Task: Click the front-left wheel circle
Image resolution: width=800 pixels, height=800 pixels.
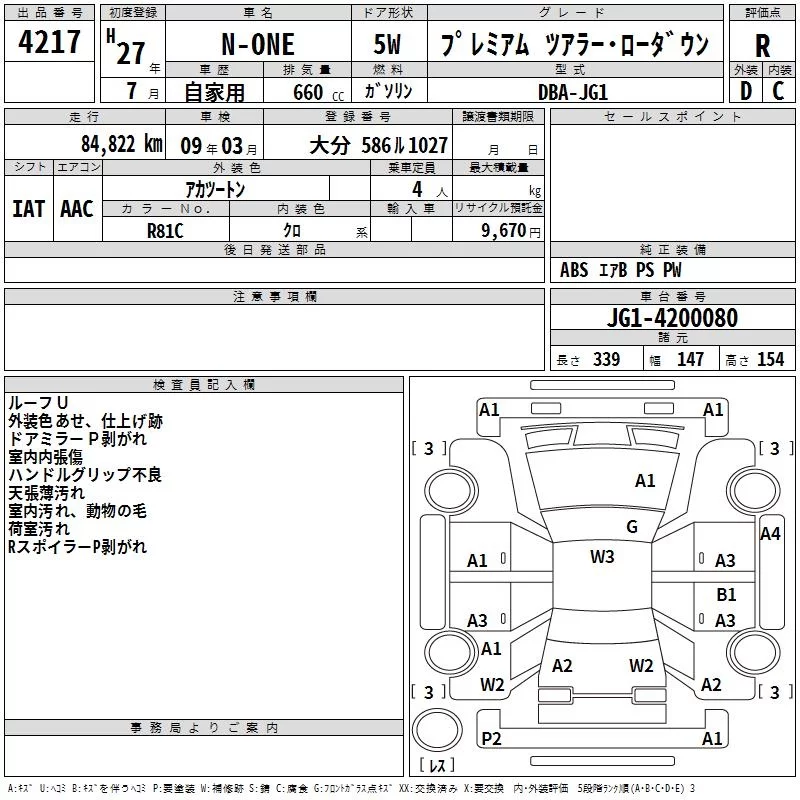Action: (451, 491)
